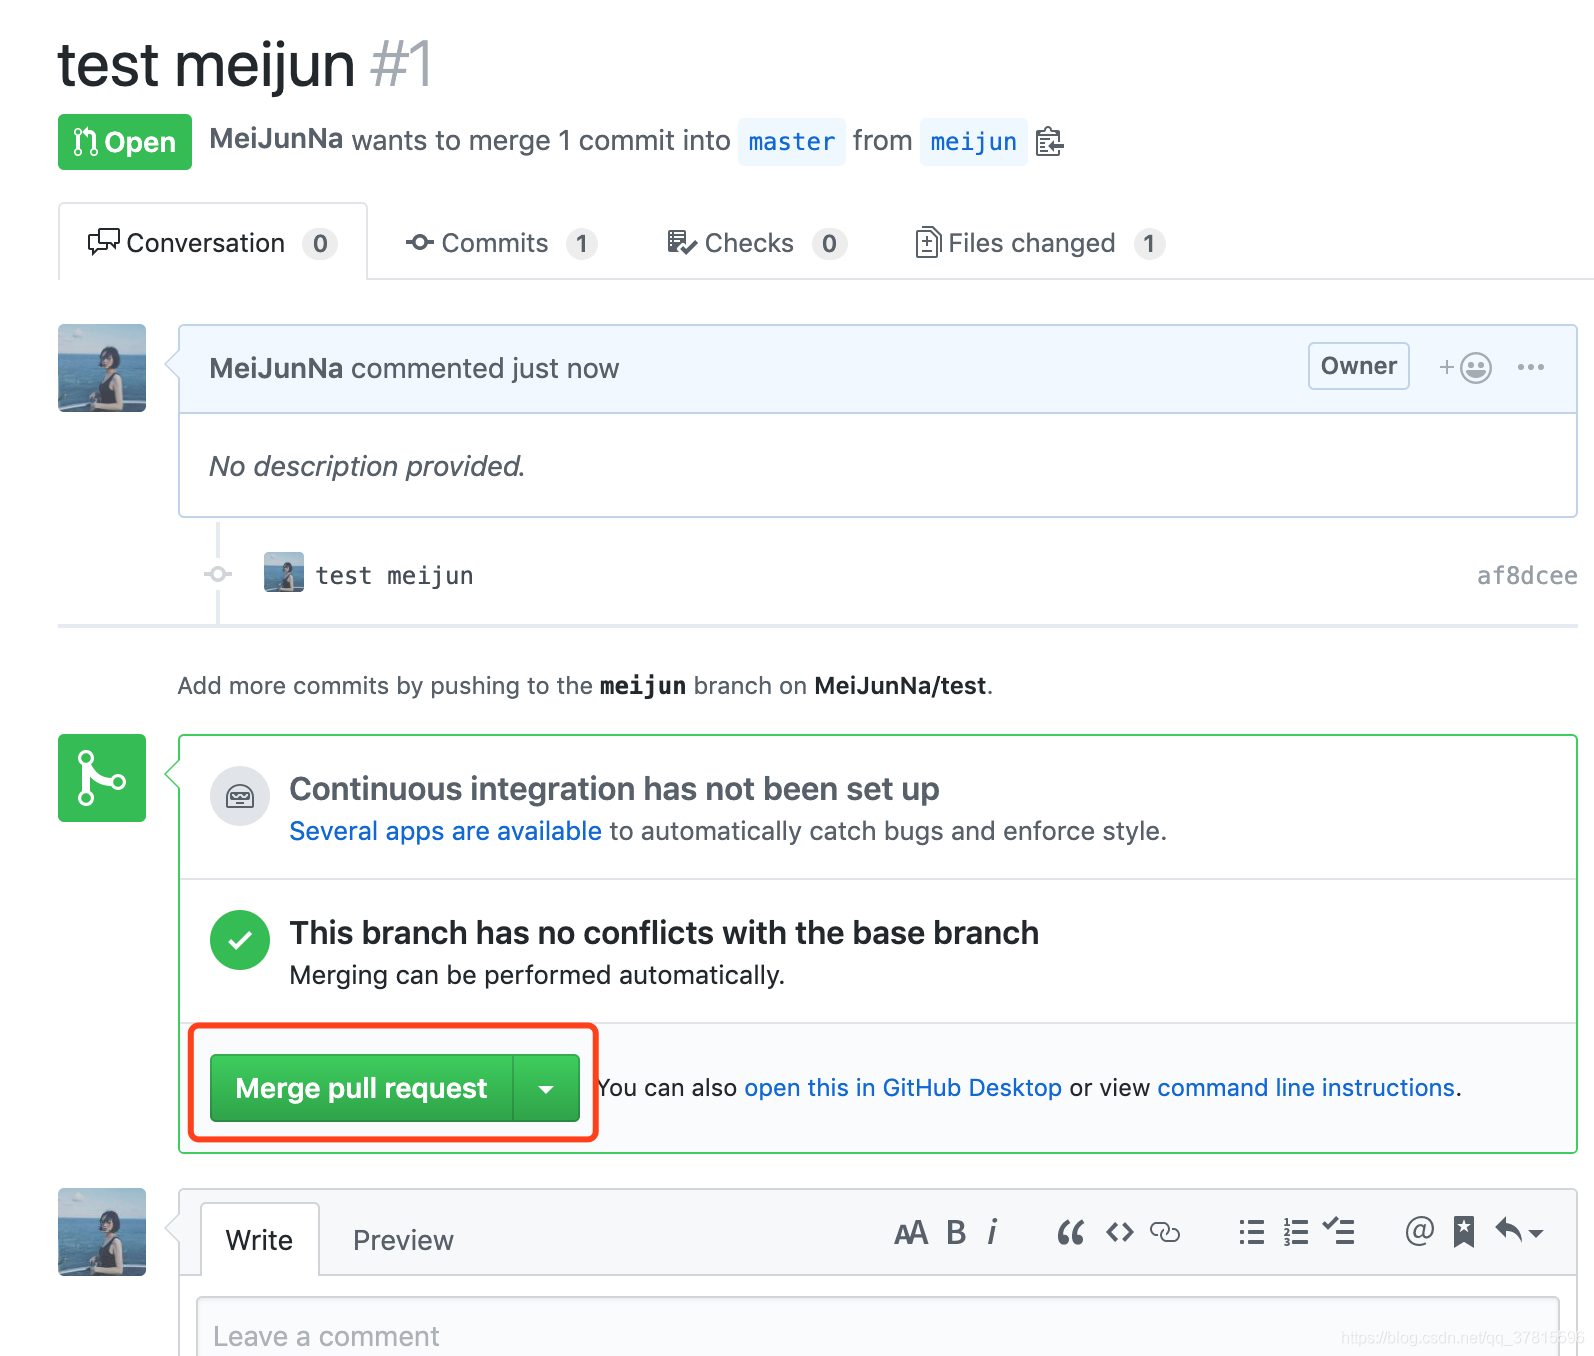Open the meijun branch link

(973, 142)
